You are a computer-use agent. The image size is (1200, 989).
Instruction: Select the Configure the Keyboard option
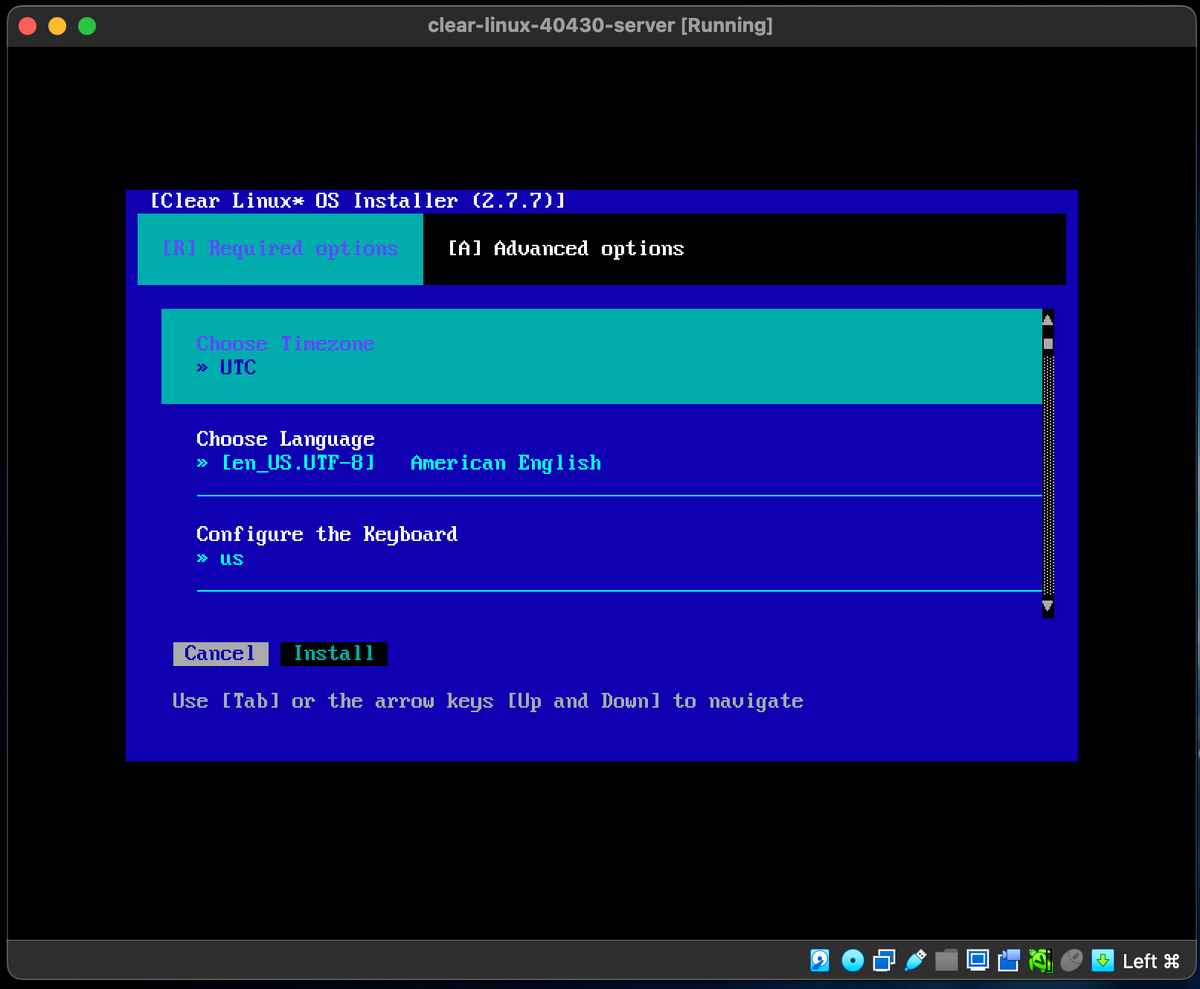click(x=325, y=533)
